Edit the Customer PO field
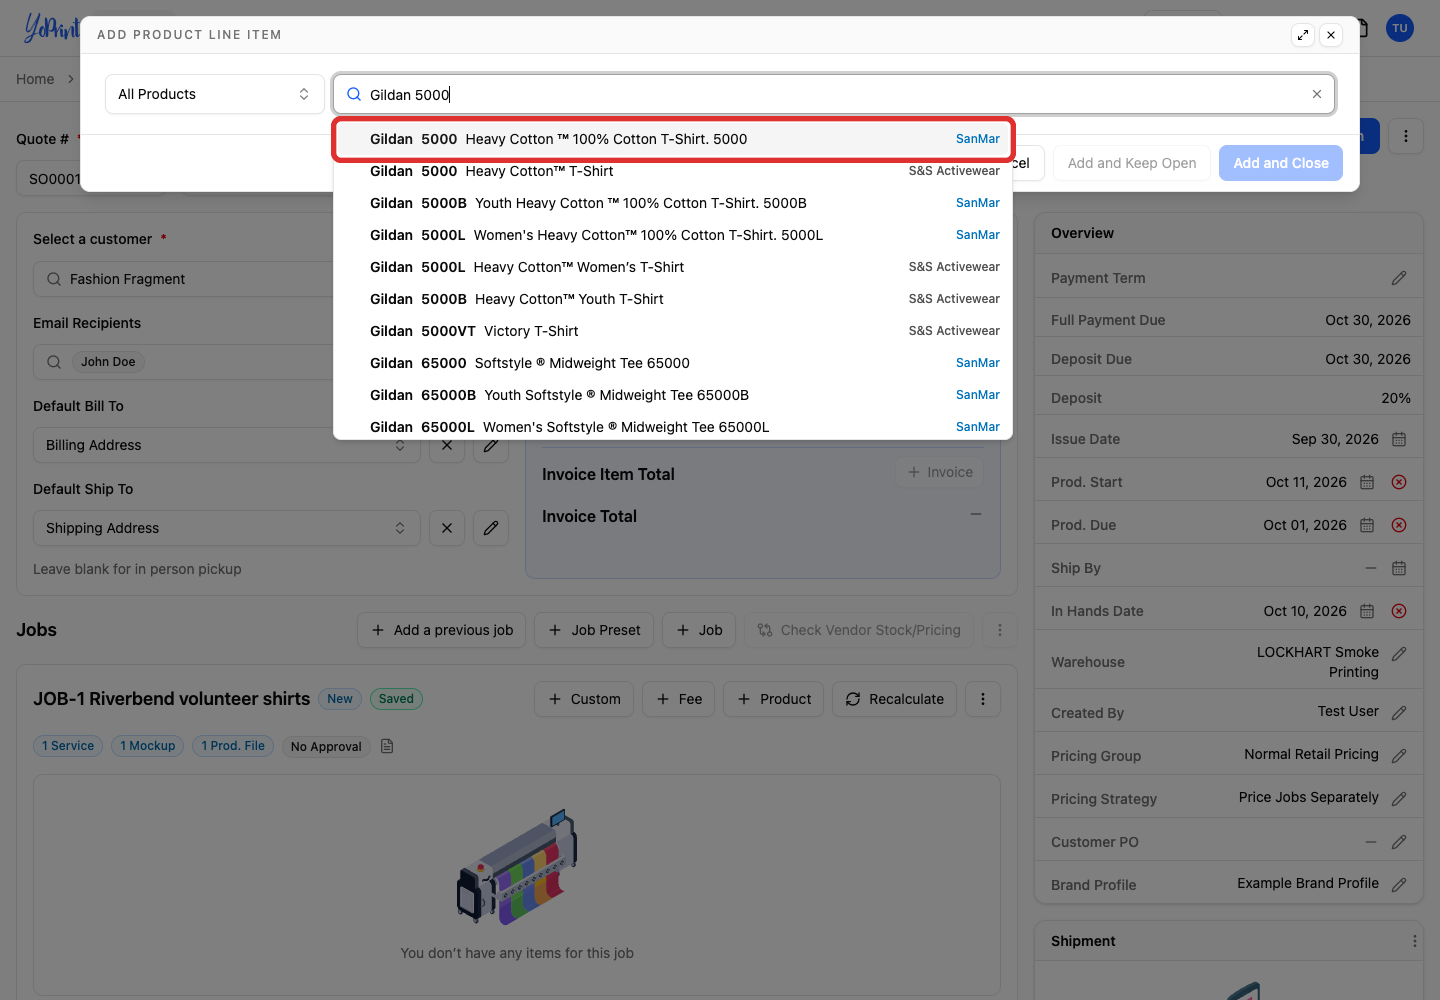This screenshot has width=1440, height=1000. pos(1399,842)
